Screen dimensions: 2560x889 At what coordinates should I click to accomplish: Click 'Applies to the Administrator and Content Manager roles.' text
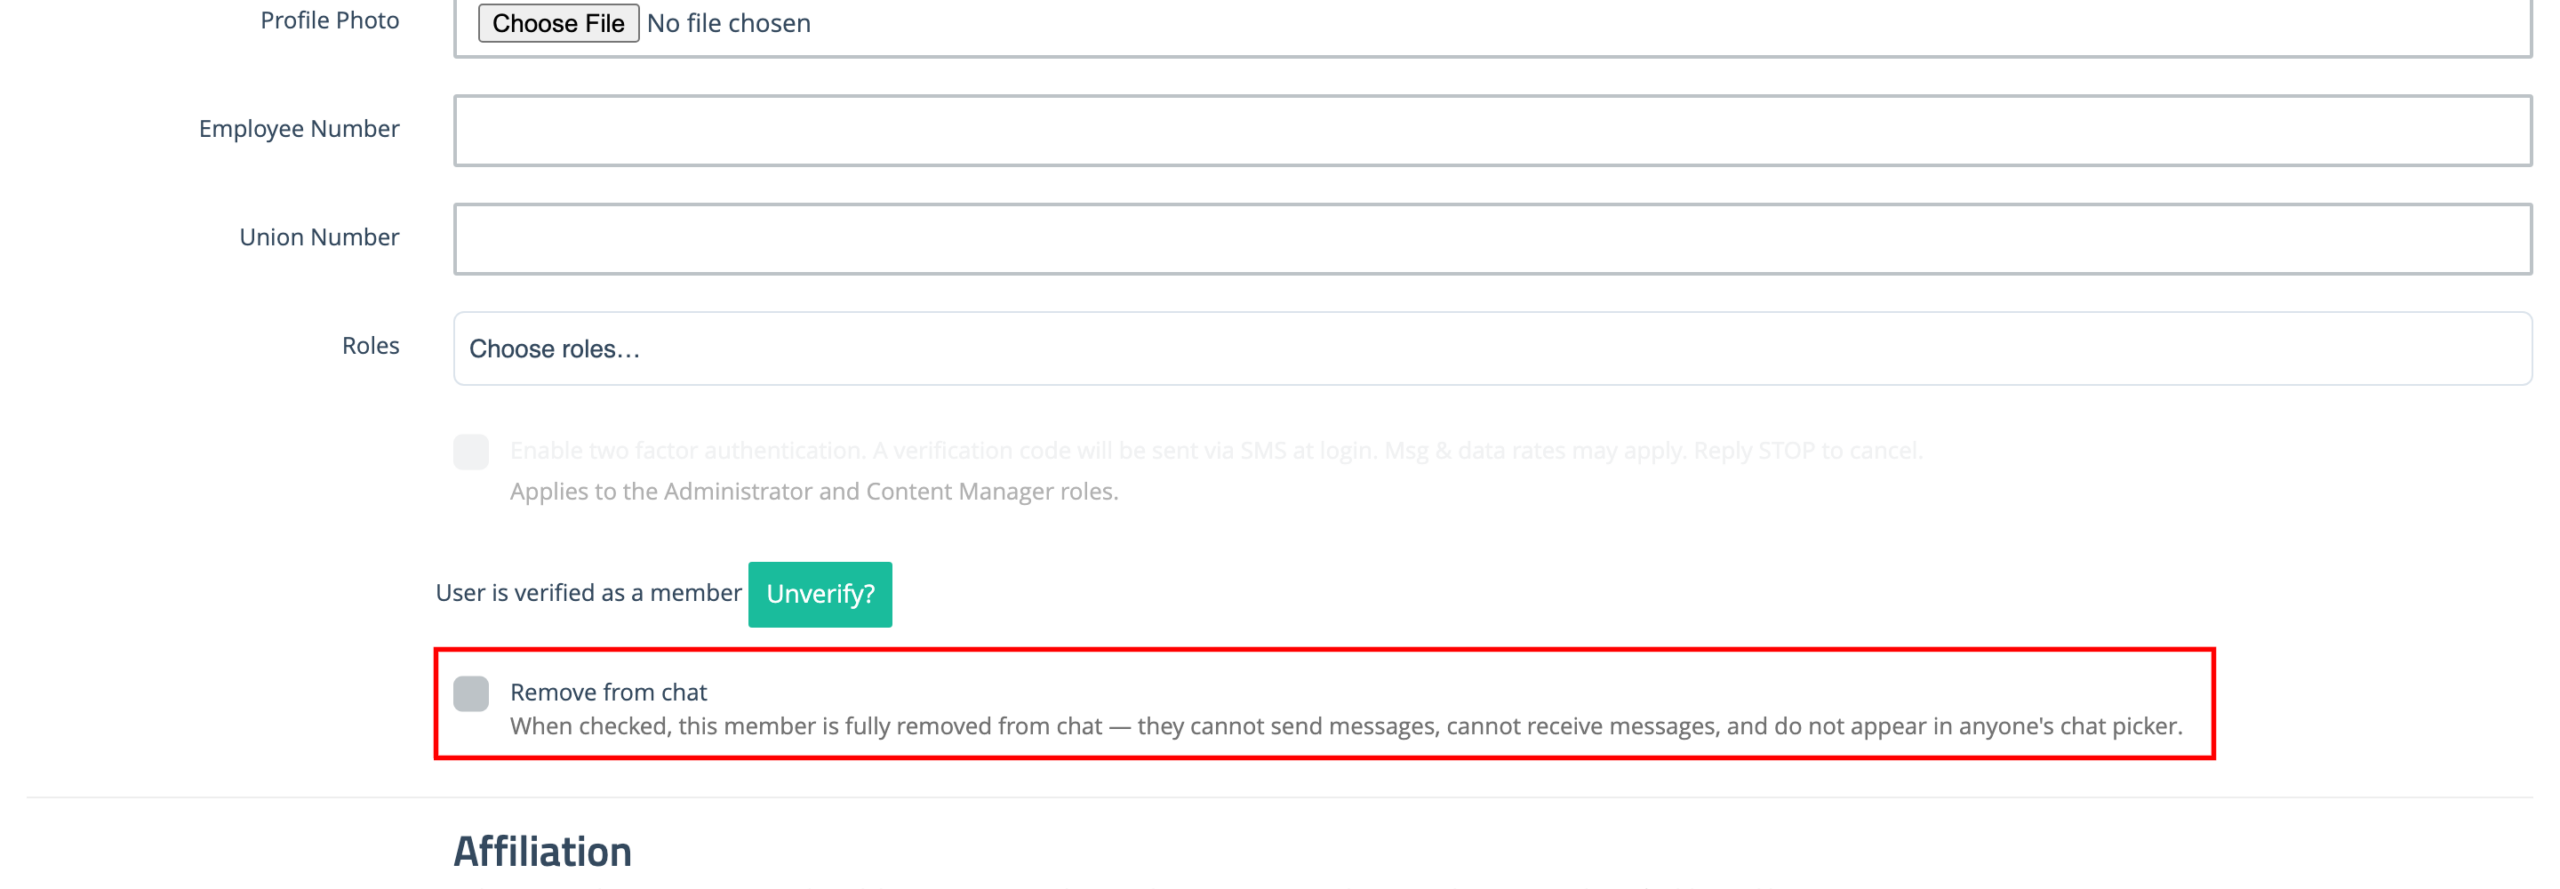(814, 491)
